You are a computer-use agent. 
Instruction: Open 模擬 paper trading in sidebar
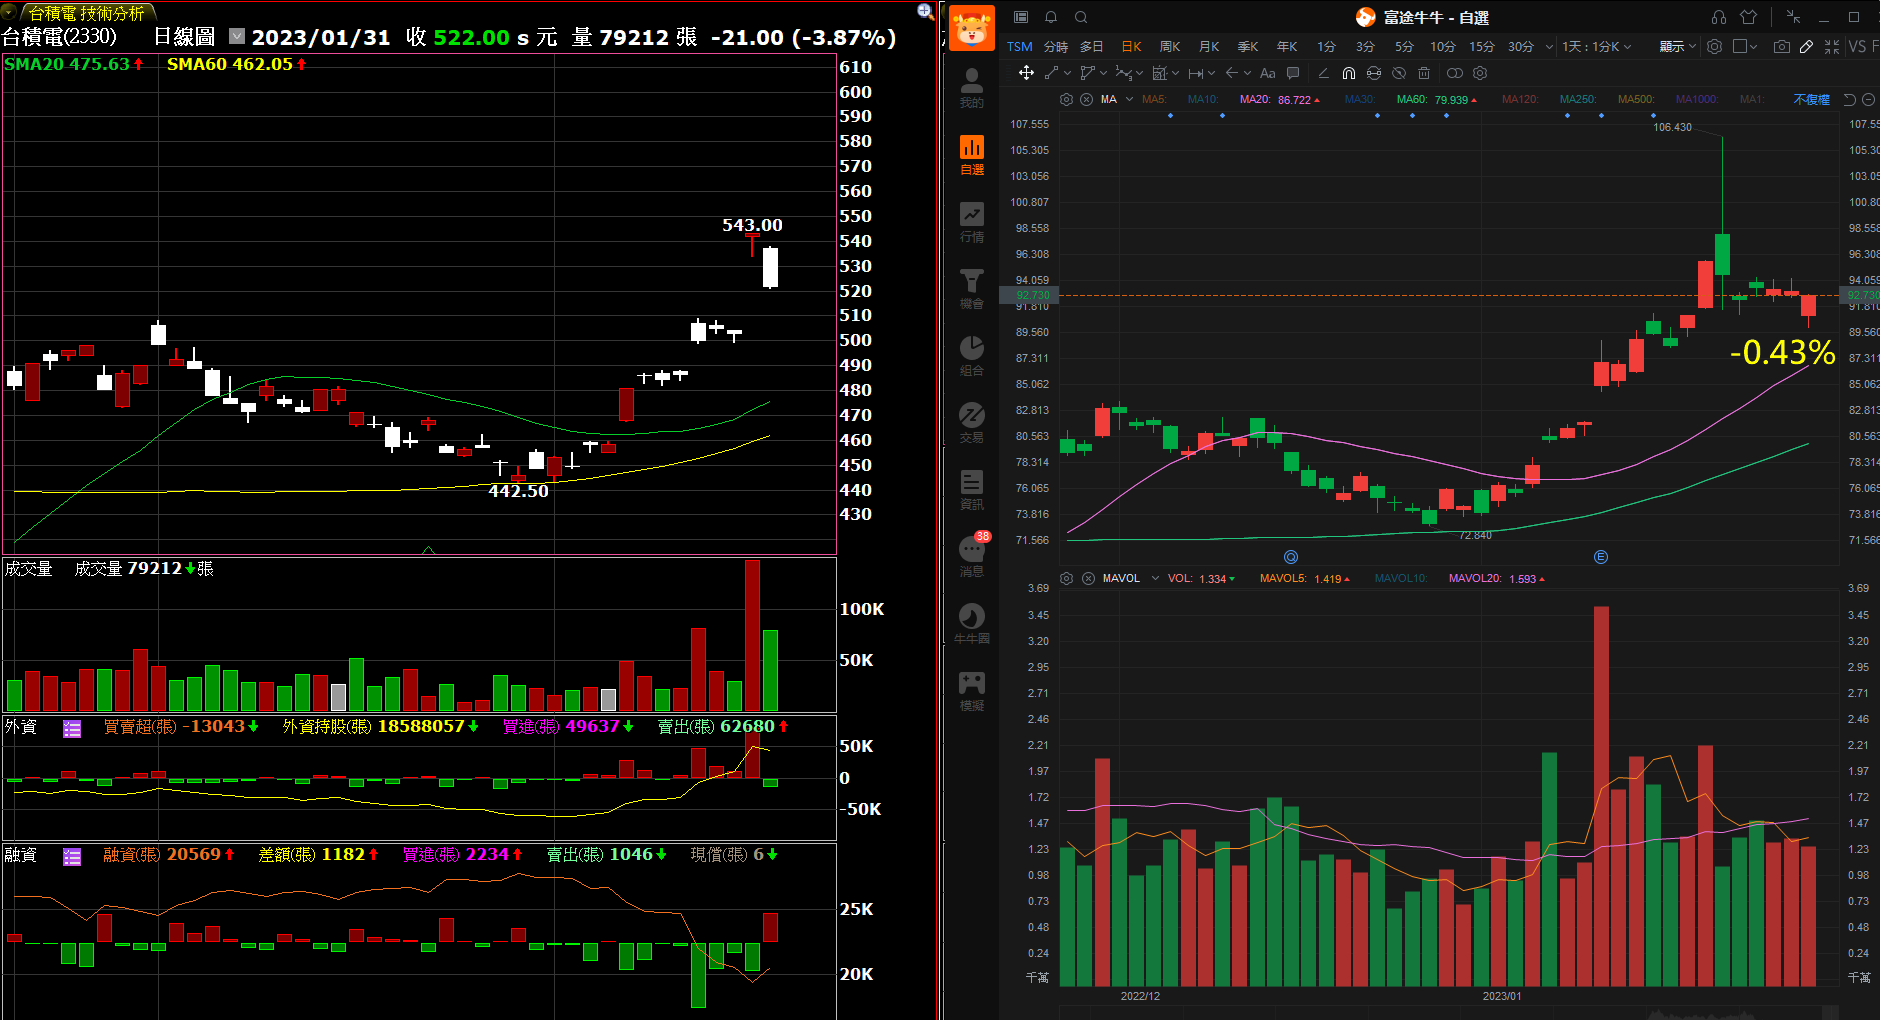click(x=971, y=691)
